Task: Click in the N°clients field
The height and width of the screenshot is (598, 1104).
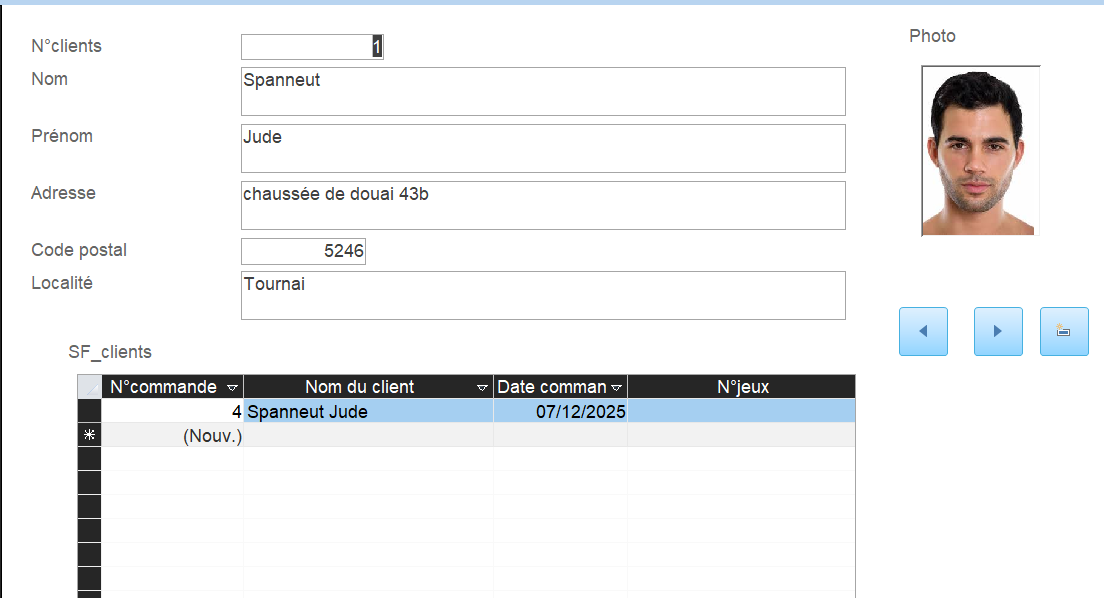Action: (x=312, y=47)
